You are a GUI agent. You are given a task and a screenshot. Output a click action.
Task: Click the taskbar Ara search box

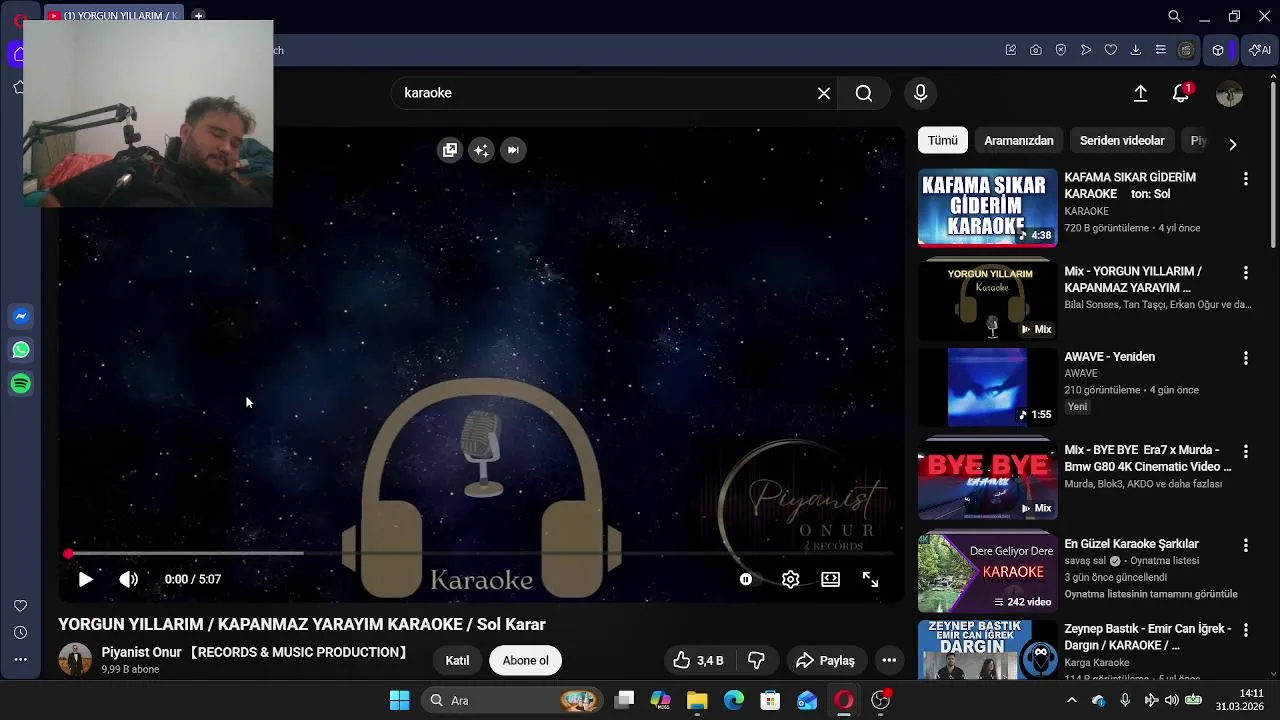coord(512,700)
